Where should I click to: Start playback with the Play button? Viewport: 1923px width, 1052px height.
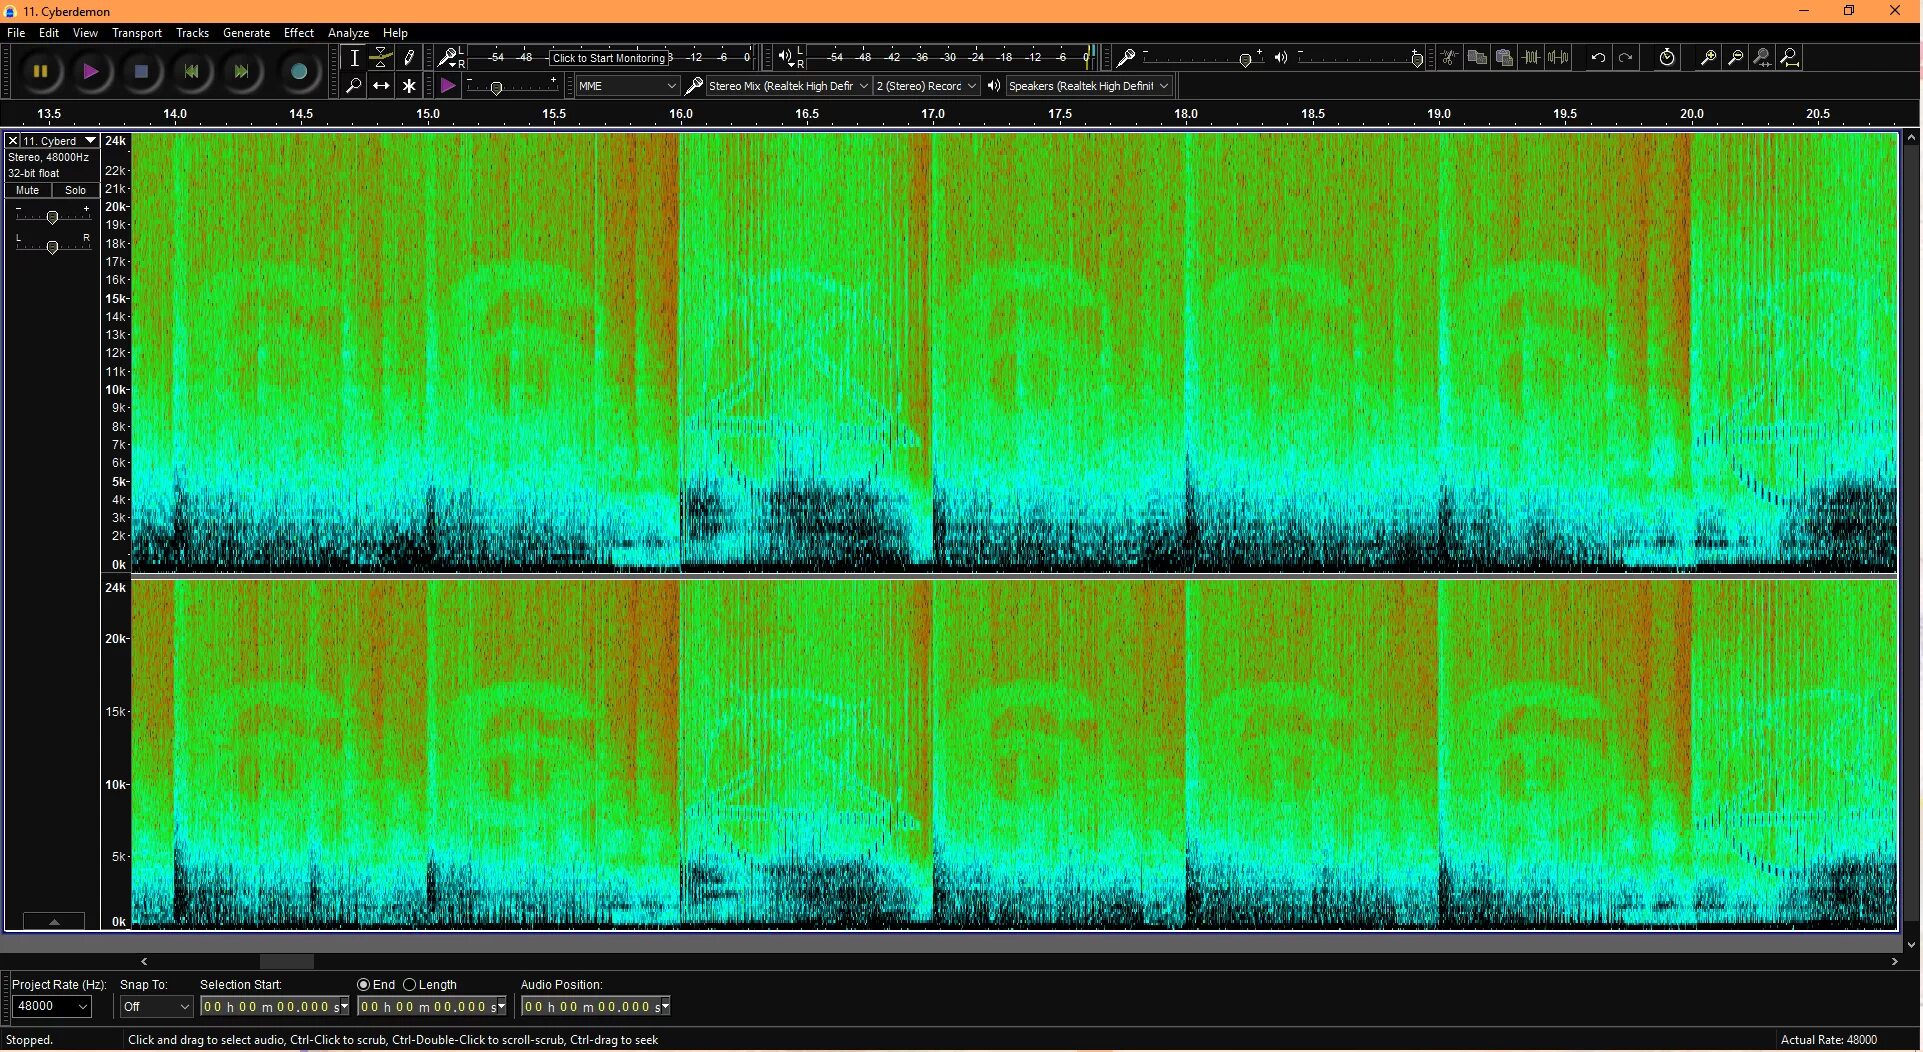click(91, 71)
